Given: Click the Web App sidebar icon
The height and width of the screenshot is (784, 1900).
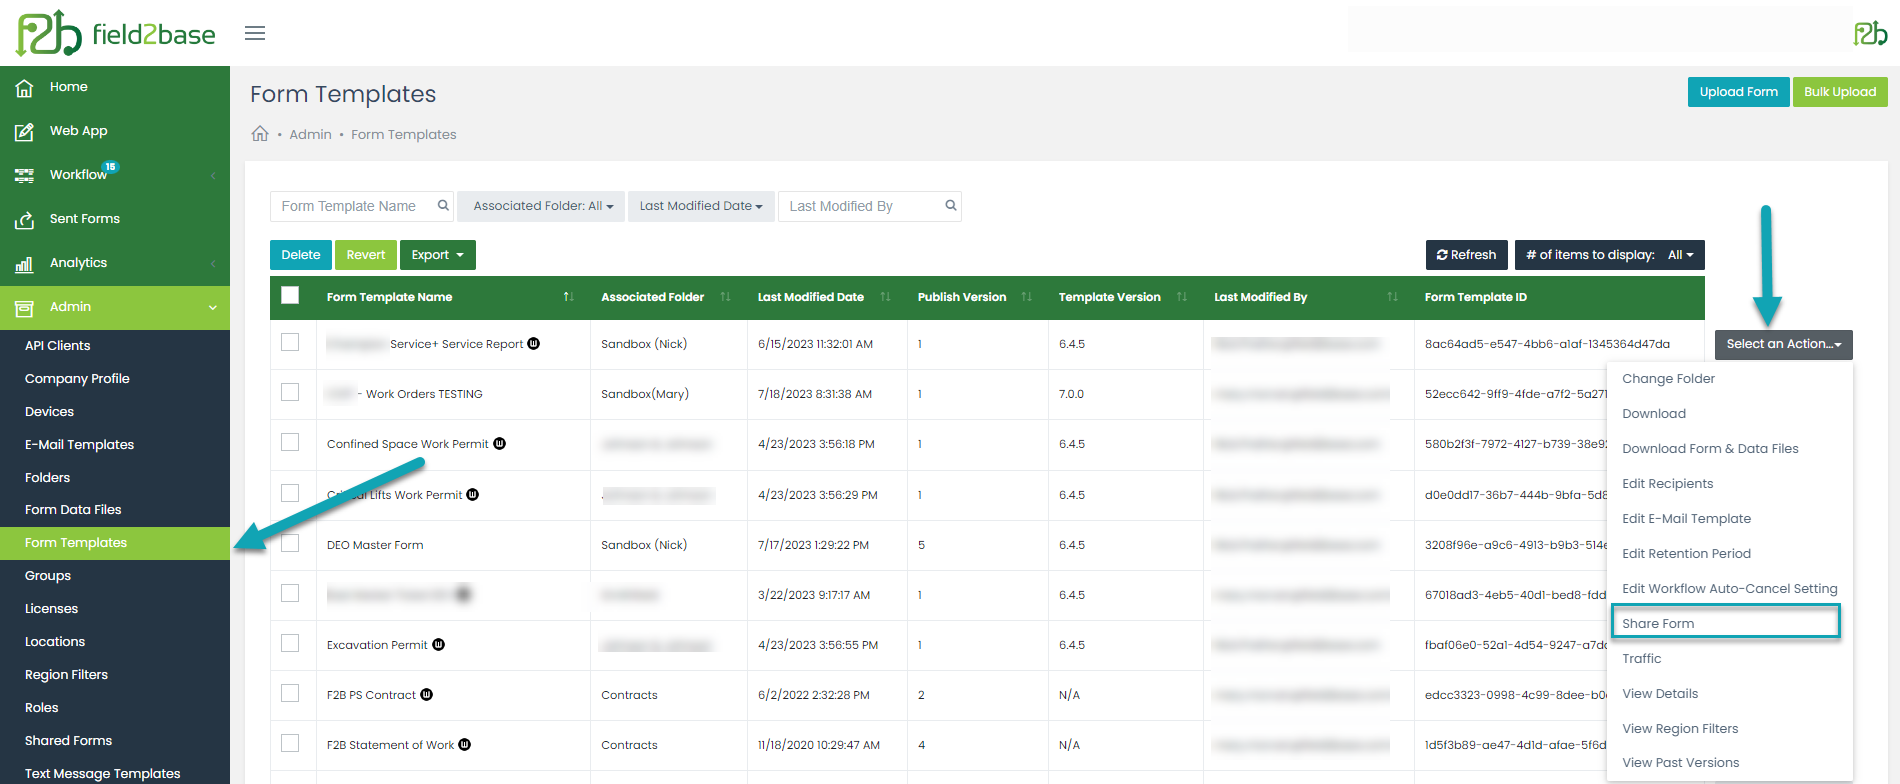Looking at the screenshot, I should 24,131.
